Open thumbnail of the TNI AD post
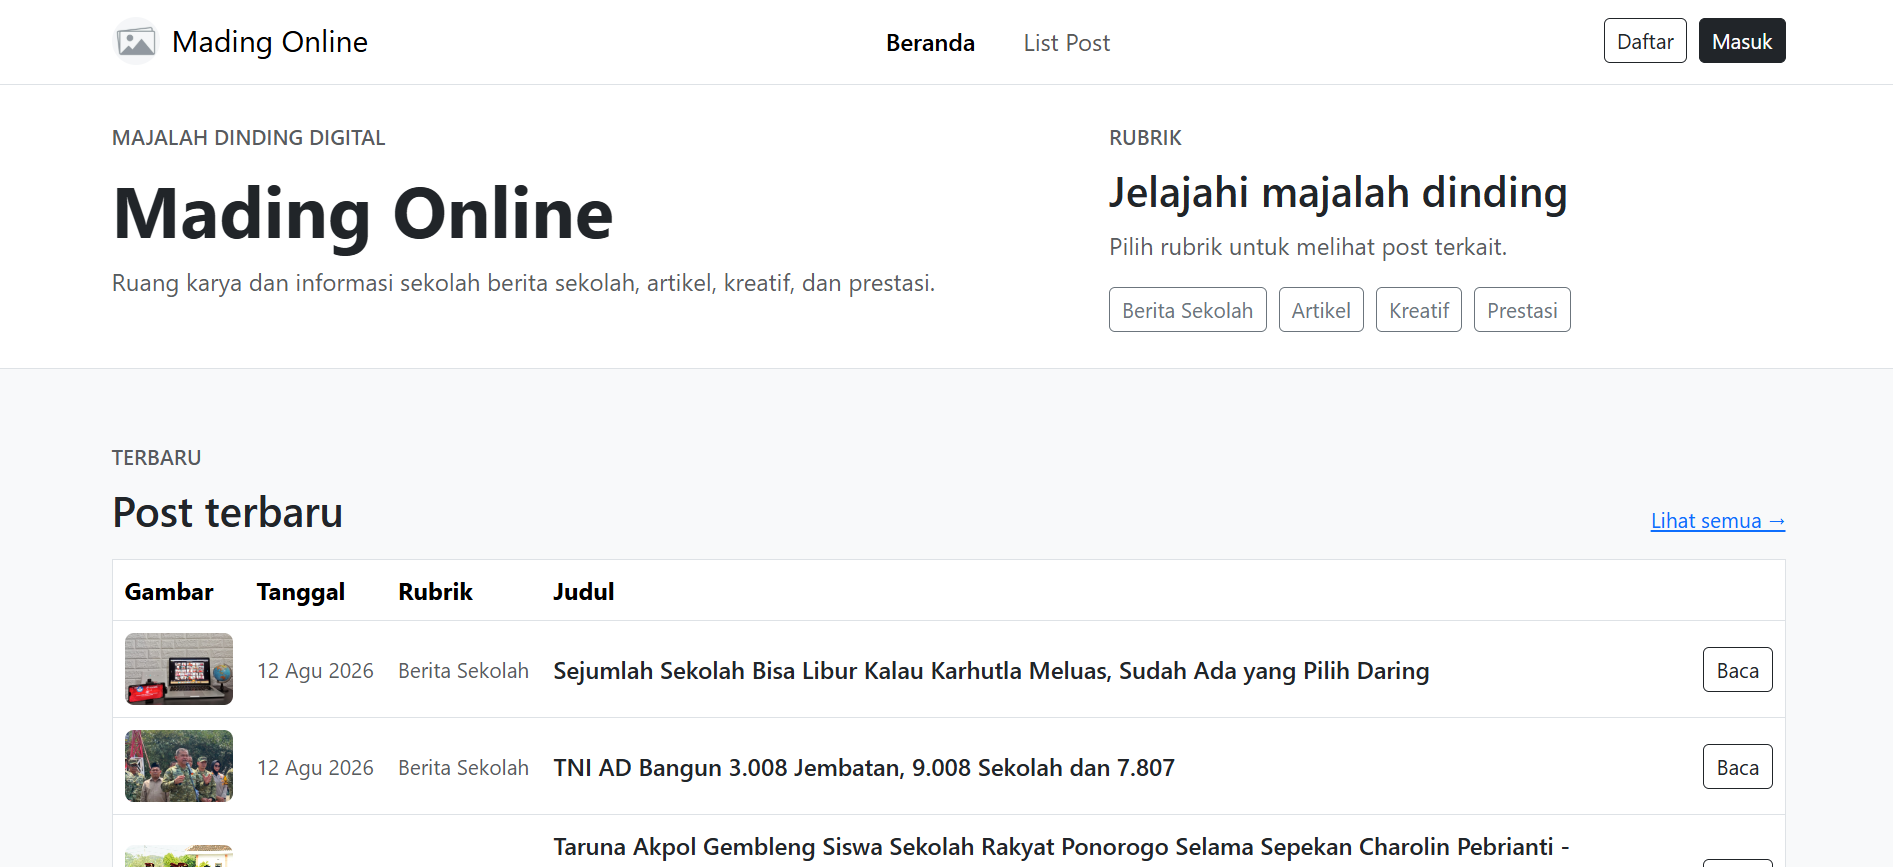Screen dimensions: 1893x867 (x=179, y=766)
